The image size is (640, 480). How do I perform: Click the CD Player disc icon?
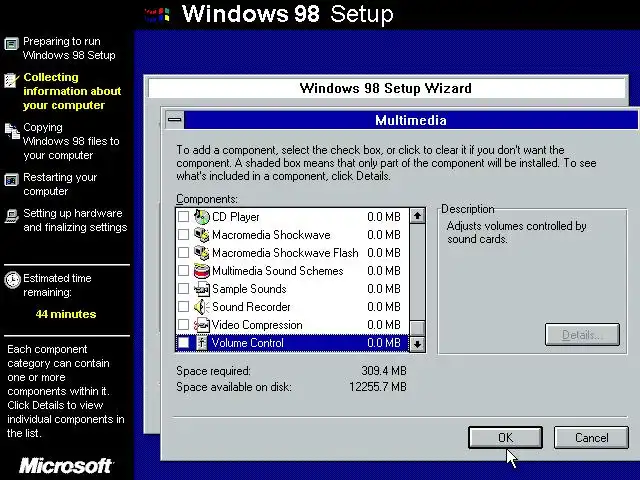click(201, 217)
